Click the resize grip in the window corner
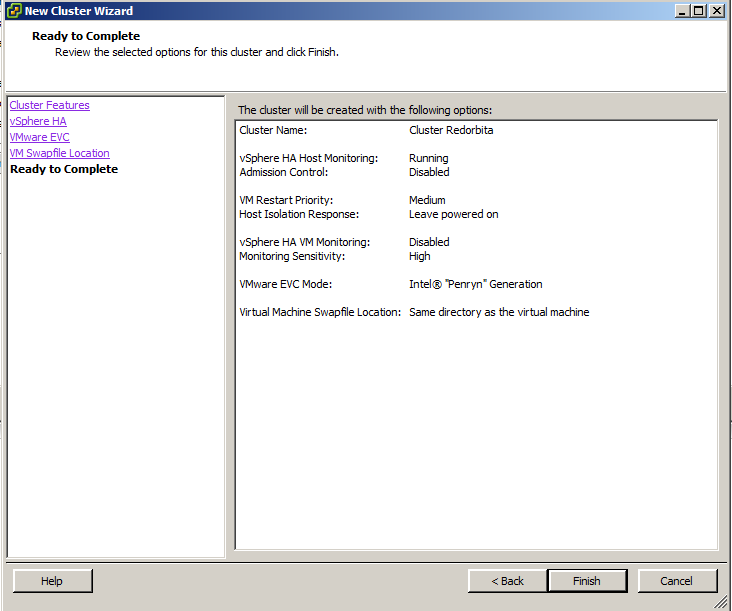 pos(722,602)
